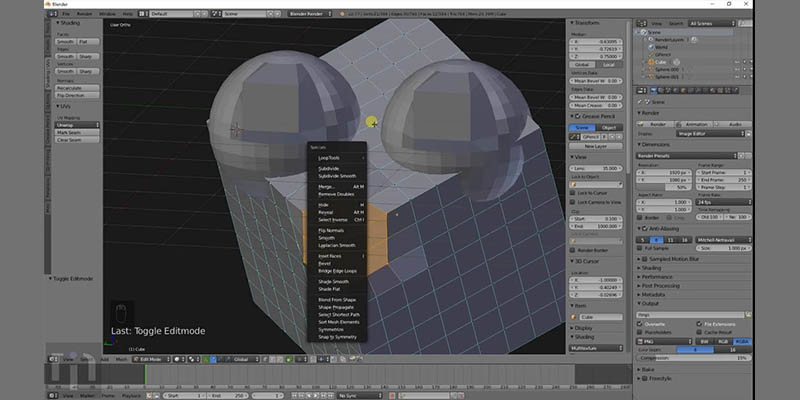Click the snap magnet icon in 3D header

click(312, 359)
